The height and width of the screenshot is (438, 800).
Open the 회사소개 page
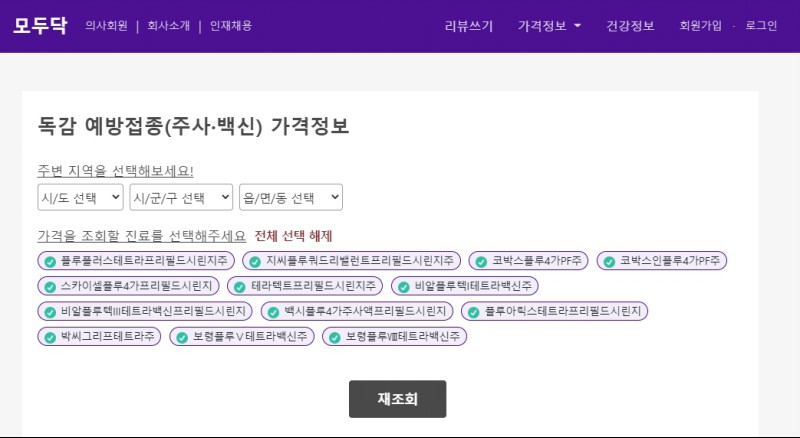point(168,26)
